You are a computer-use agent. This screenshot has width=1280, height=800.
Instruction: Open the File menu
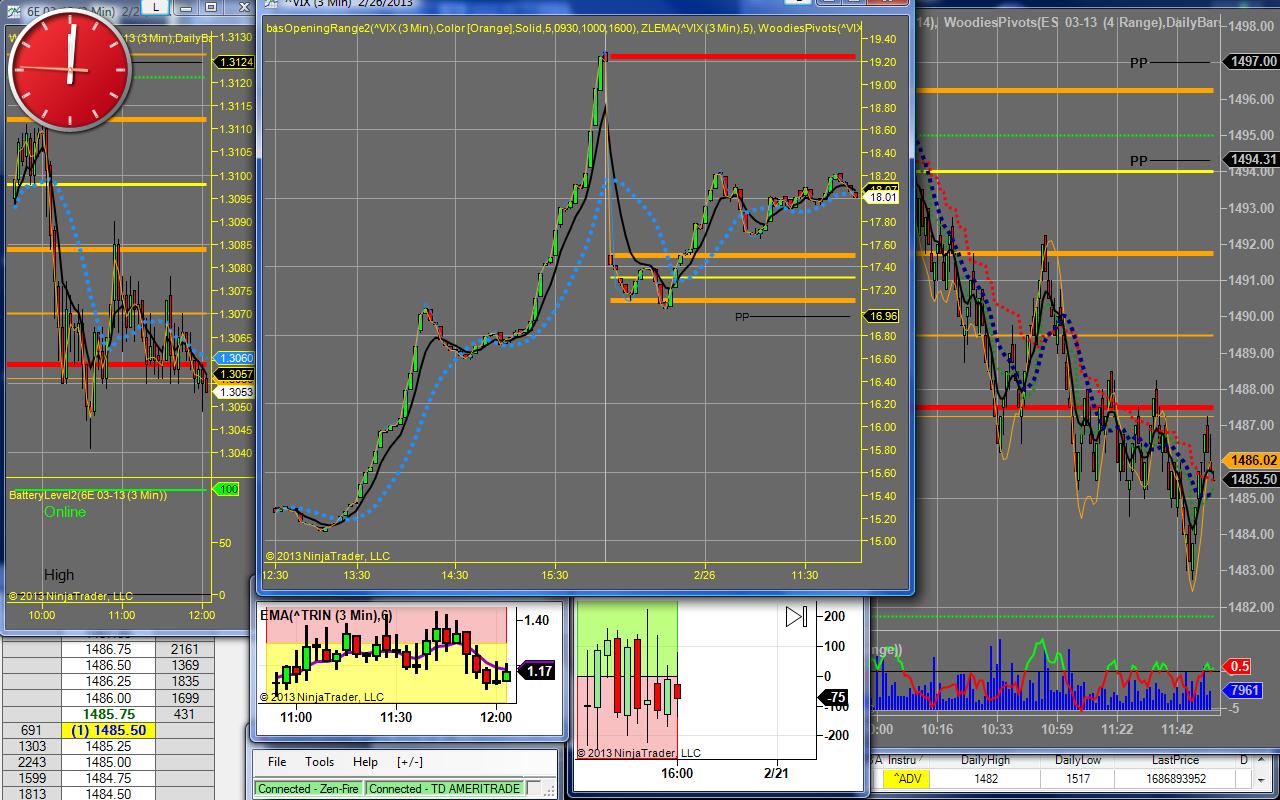click(x=277, y=762)
